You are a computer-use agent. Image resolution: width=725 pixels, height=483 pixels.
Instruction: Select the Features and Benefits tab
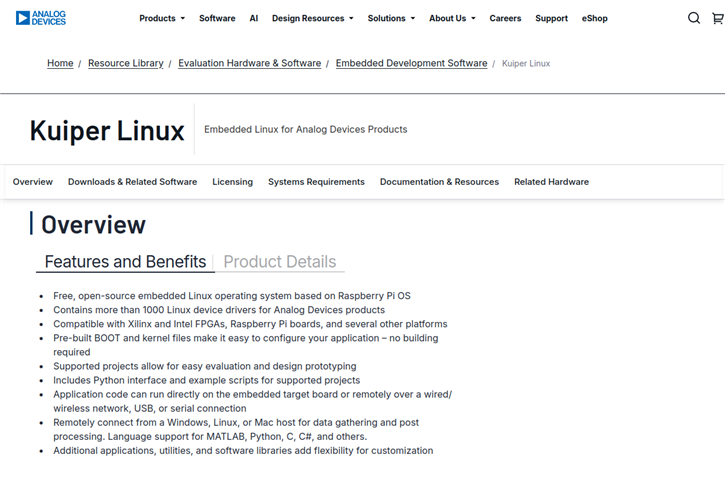[125, 262]
